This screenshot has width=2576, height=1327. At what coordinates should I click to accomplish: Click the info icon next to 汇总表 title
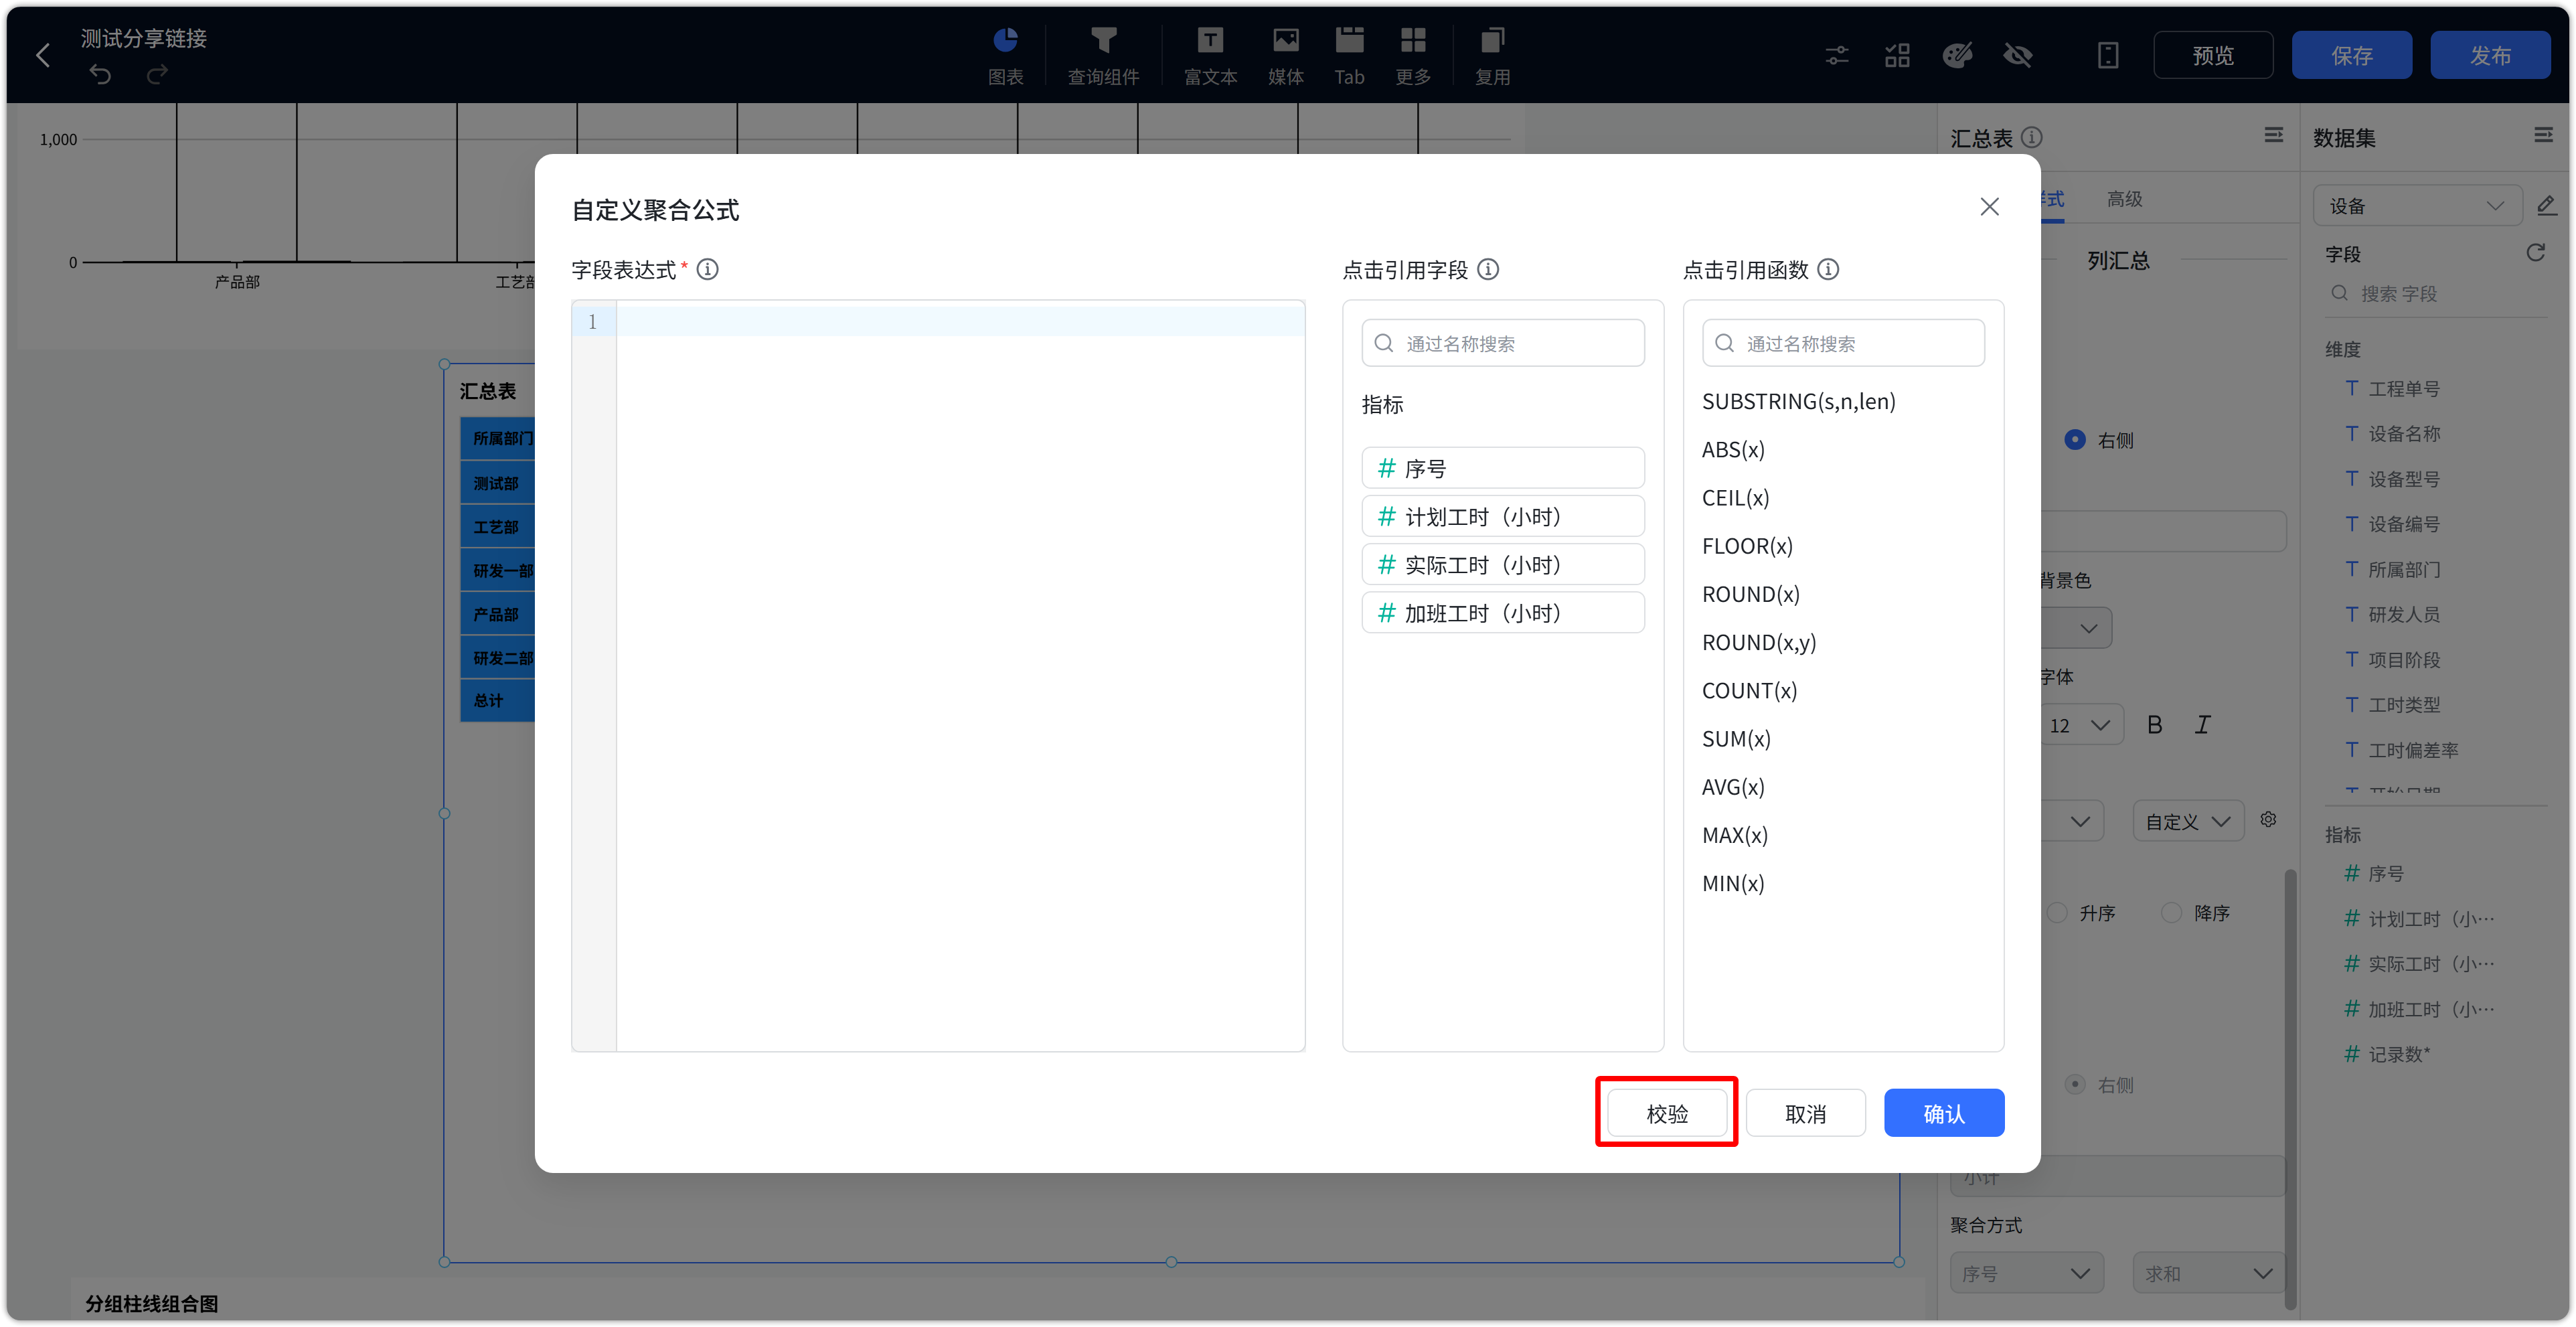point(2031,137)
